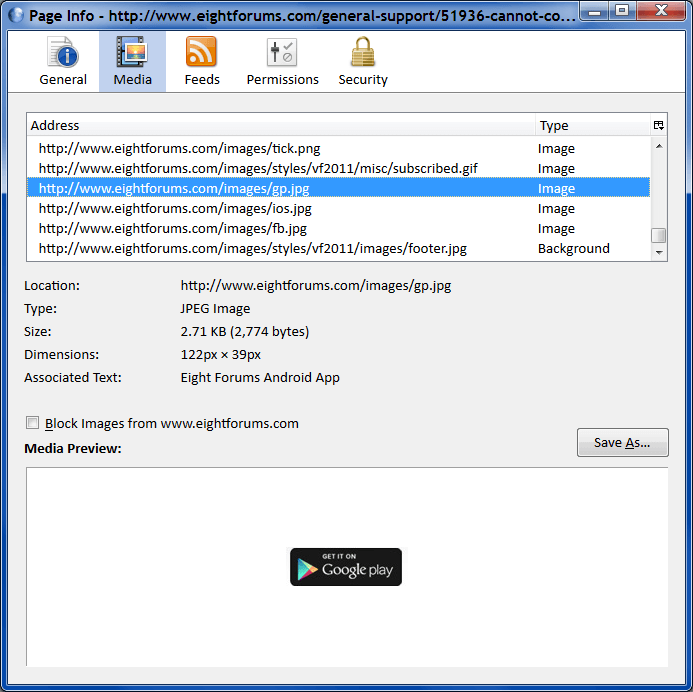The width and height of the screenshot is (693, 692).
Task: Click the column picker icon in list header
Action: pyautogui.click(x=659, y=125)
